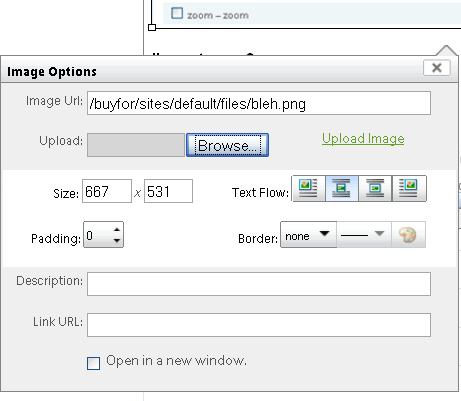
Task: Expand the border line width dropdown
Action: (364, 235)
